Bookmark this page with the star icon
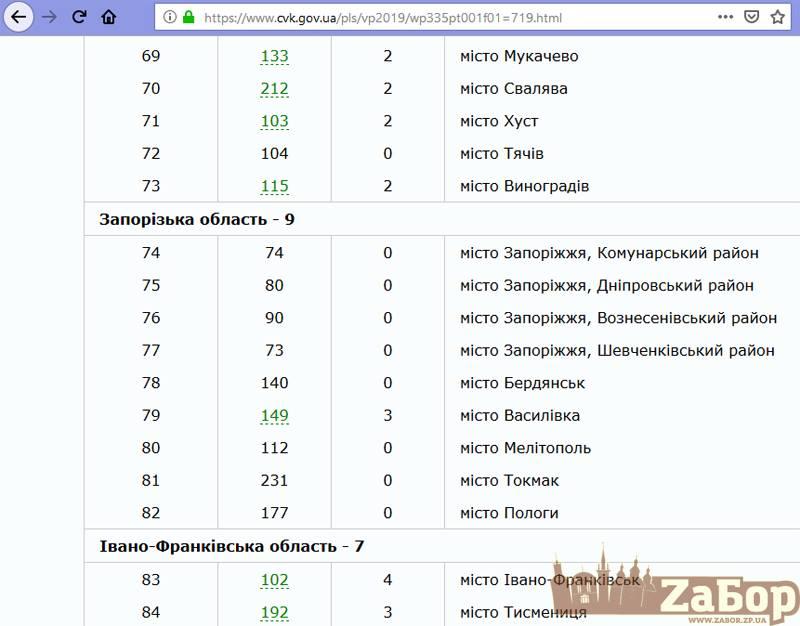800x626 pixels. click(x=778, y=17)
